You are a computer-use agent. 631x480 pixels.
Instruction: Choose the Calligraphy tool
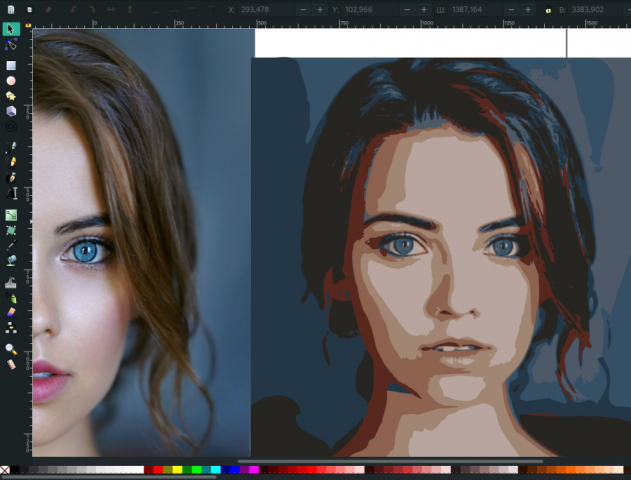pyautogui.click(x=11, y=178)
